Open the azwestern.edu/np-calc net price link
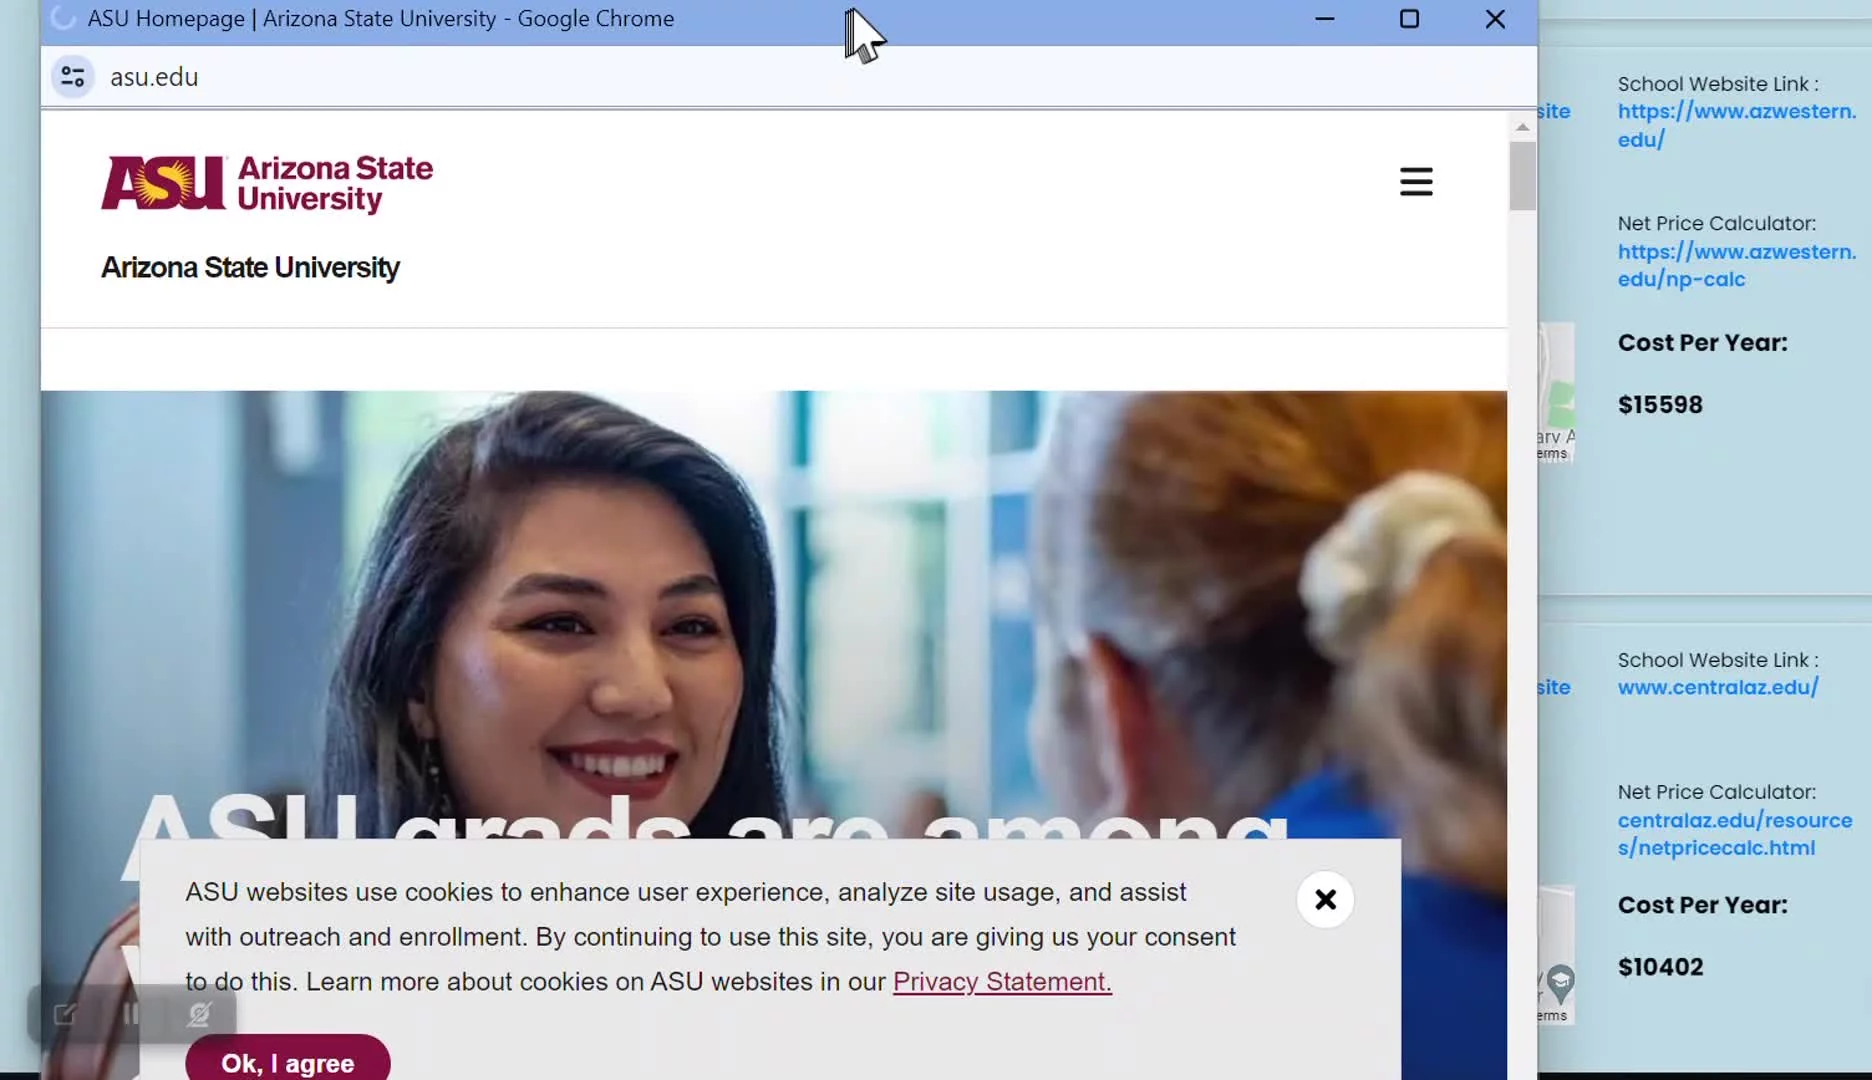The height and width of the screenshot is (1080, 1872). tap(1737, 265)
